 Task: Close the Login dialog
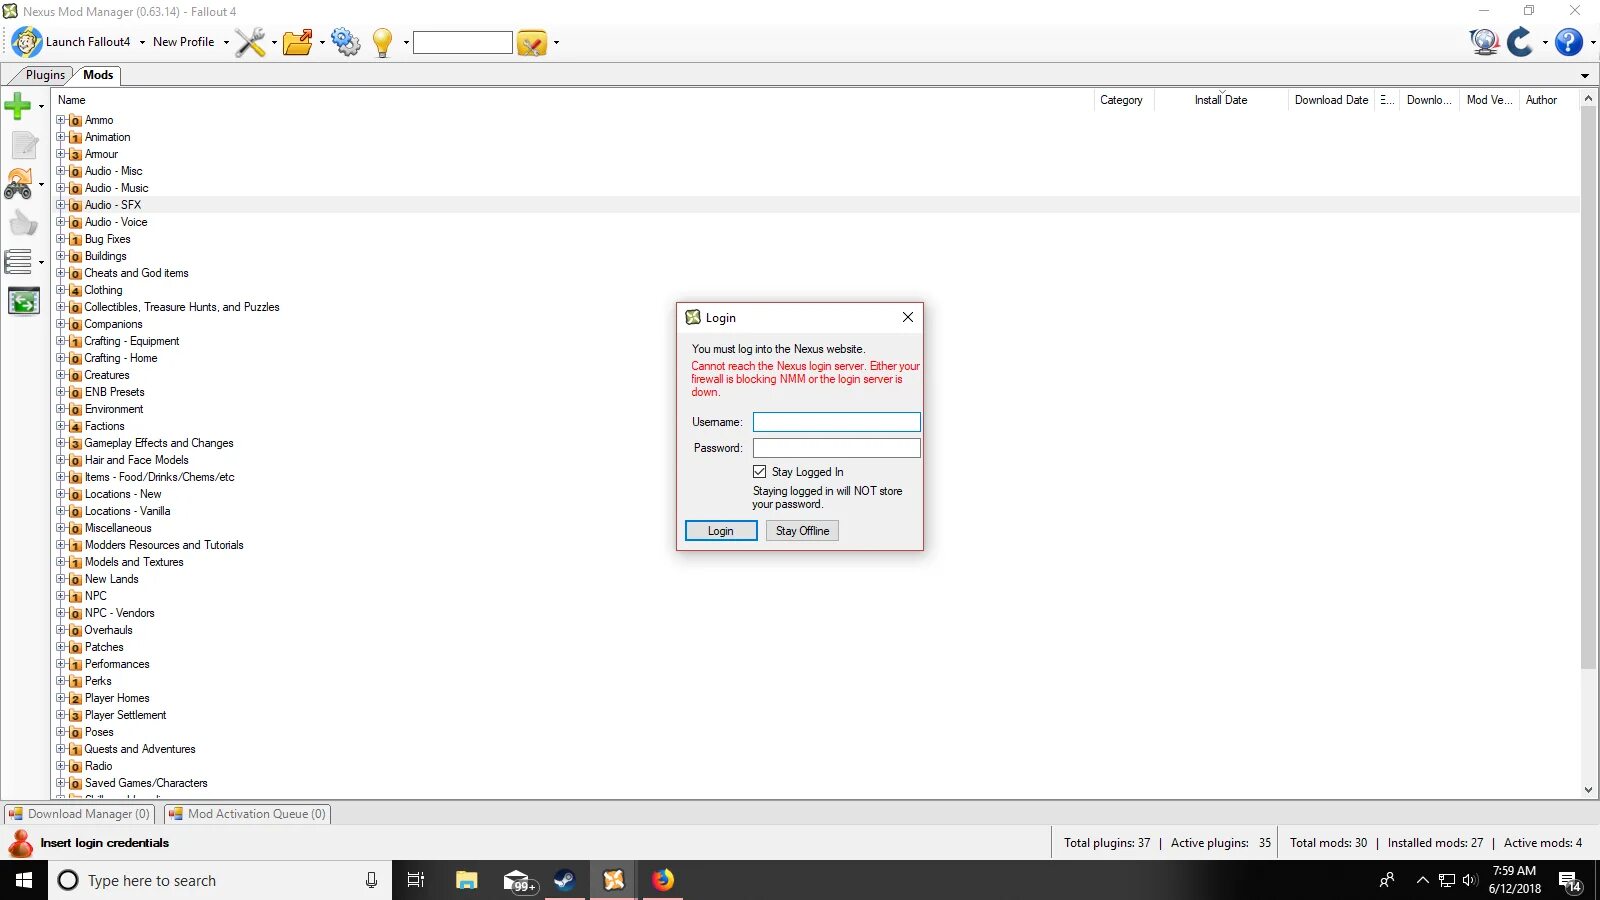coord(908,317)
